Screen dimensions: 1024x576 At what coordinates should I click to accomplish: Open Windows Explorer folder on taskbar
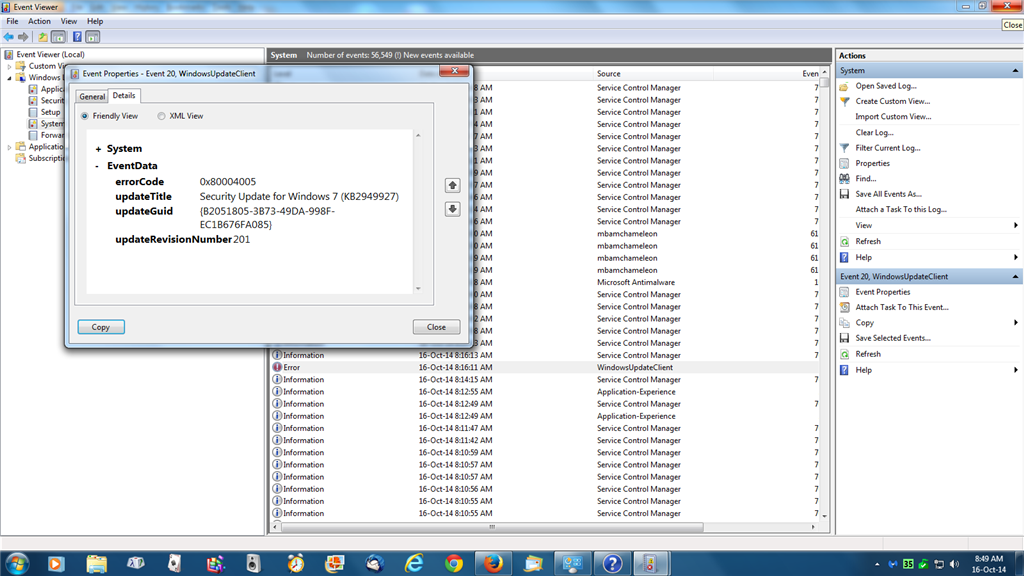pos(96,563)
